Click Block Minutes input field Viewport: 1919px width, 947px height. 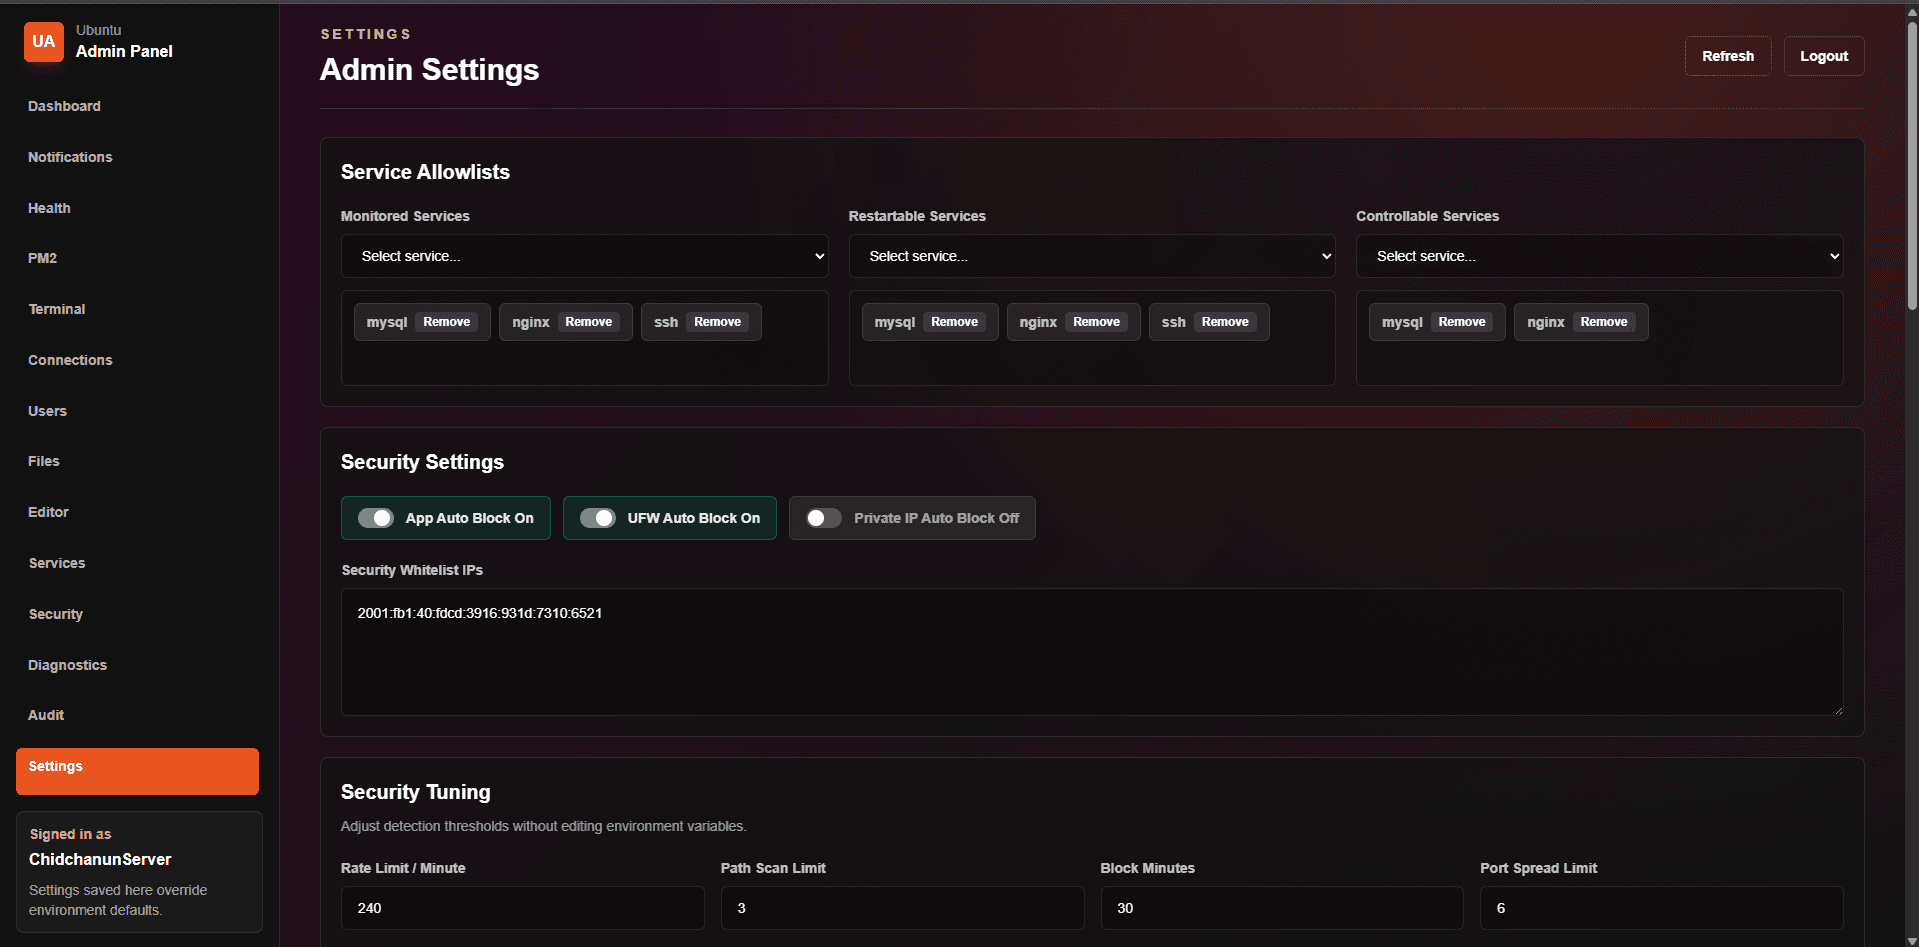coord(1282,908)
